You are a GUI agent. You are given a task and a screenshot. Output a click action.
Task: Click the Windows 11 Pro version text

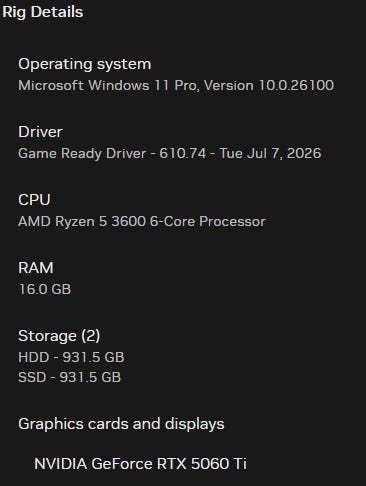(x=176, y=85)
